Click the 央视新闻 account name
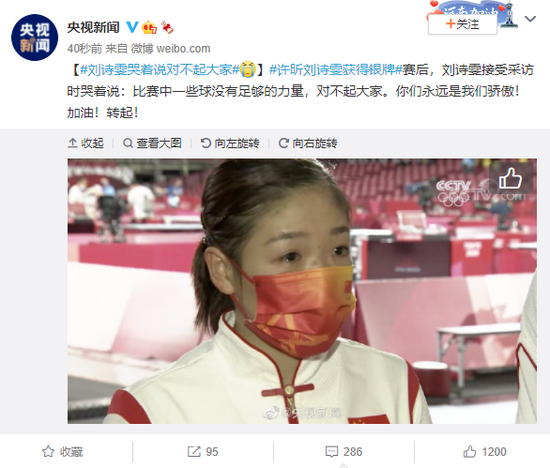Viewport: 550px width, 468px height. point(93,27)
